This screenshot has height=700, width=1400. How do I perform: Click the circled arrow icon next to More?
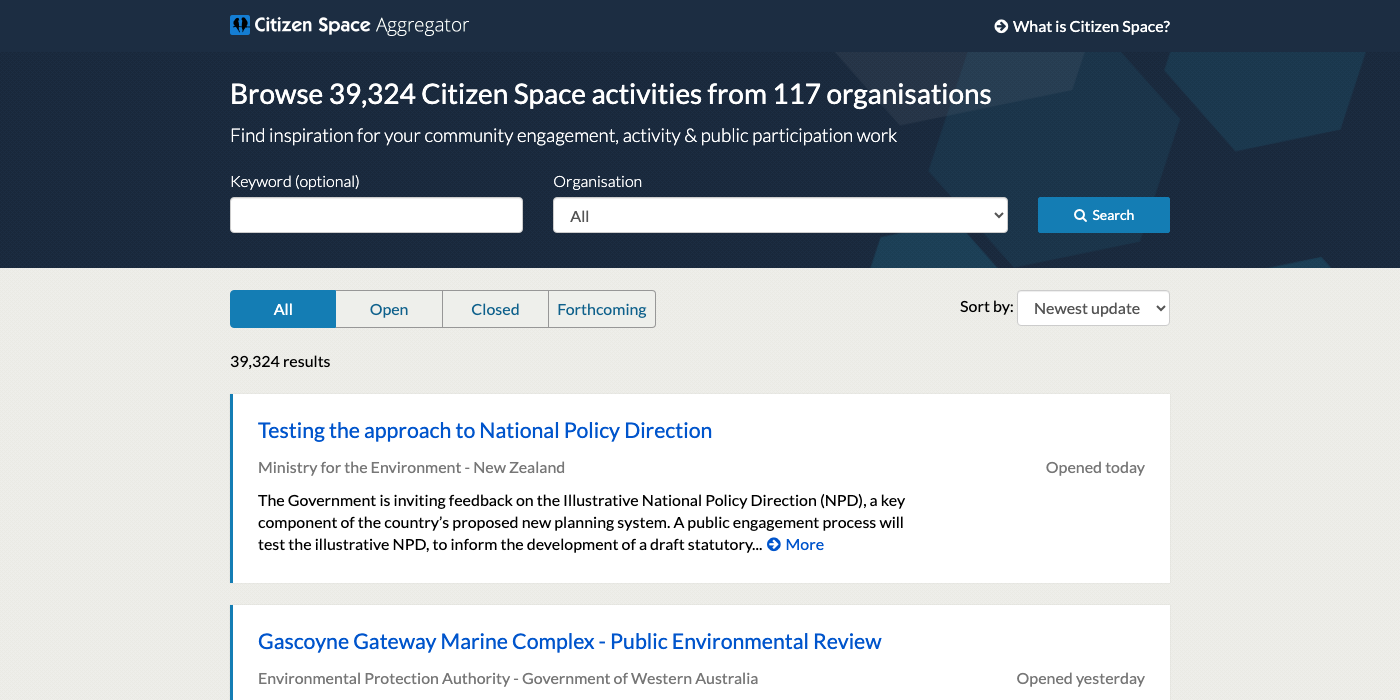pos(774,545)
